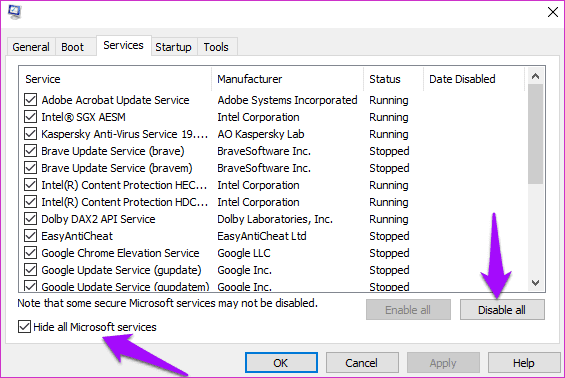Image resolution: width=565 pixels, height=378 pixels.
Task: Uncheck Kaspersky Anti-Virus Service checkbox
Action: (31, 134)
